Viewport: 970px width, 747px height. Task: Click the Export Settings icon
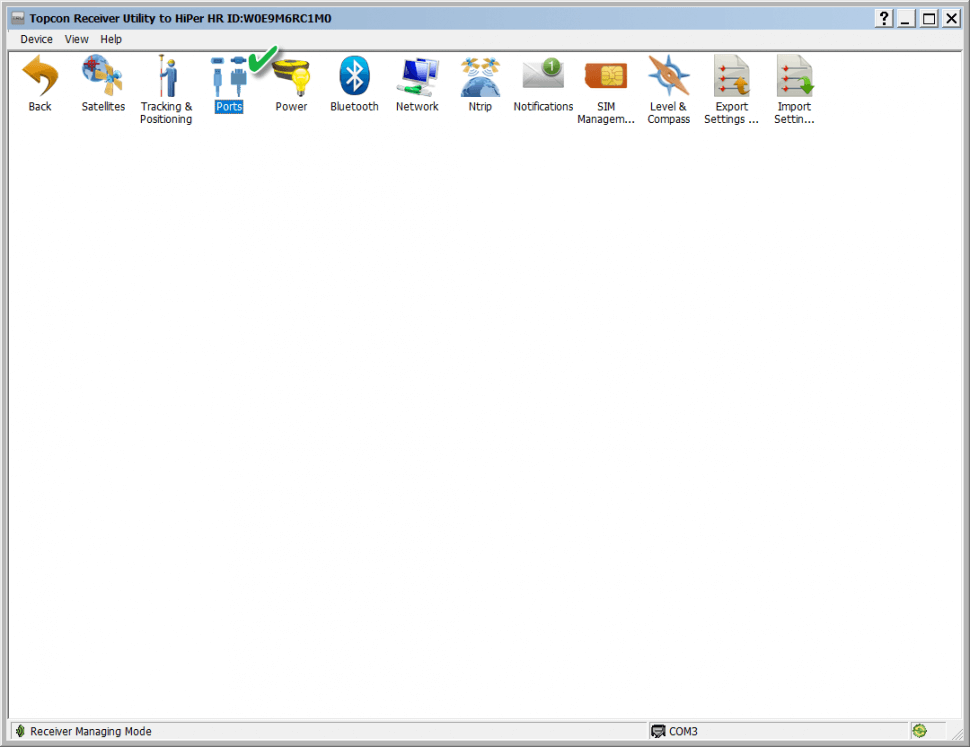(732, 76)
